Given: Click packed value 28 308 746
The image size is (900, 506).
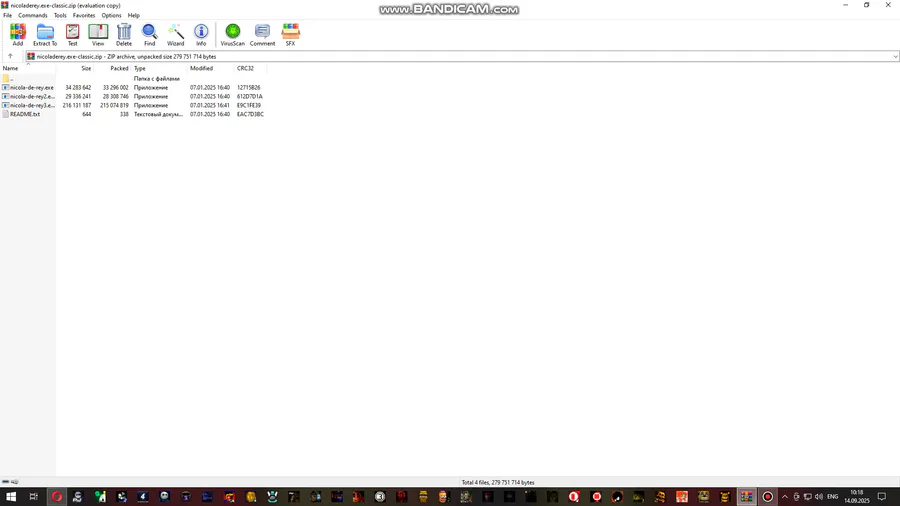Looking at the screenshot, I should [x=115, y=96].
